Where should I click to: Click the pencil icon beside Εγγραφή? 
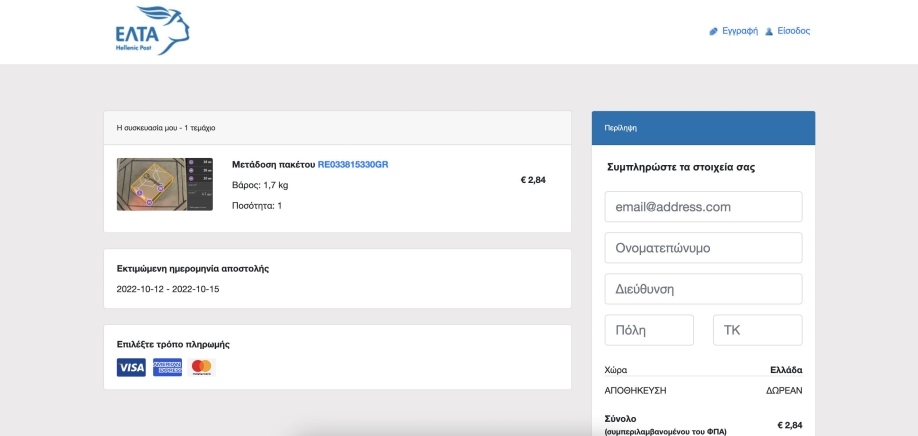pyautogui.click(x=714, y=31)
